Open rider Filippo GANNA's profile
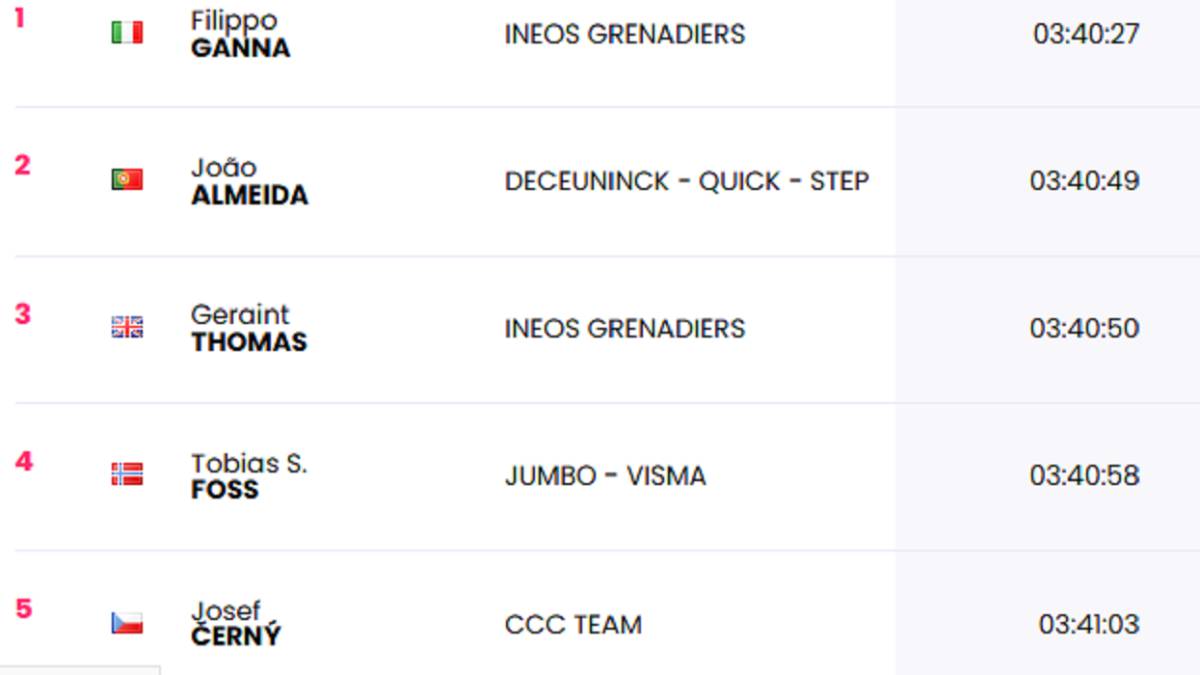Screen dimensions: 1200x675 tap(241, 34)
